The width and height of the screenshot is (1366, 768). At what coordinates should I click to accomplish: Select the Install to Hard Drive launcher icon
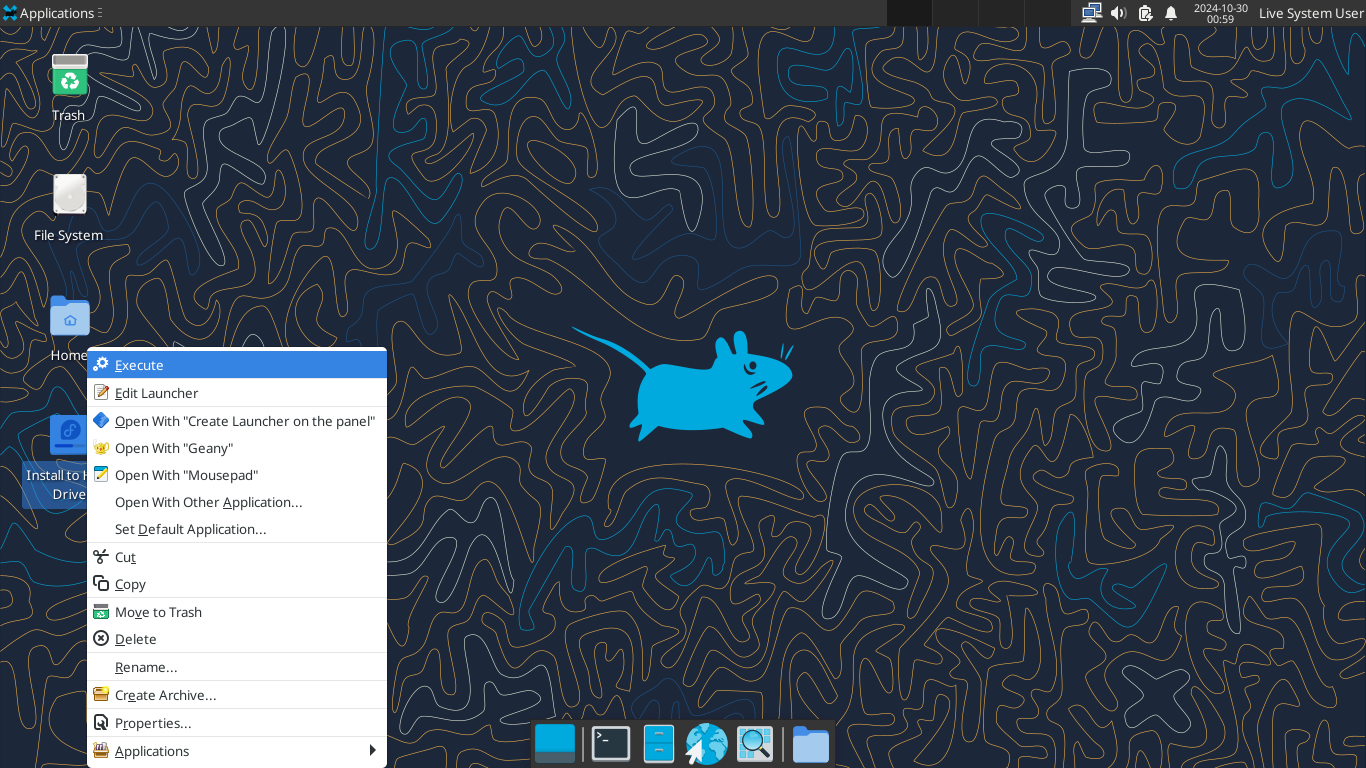(69, 436)
